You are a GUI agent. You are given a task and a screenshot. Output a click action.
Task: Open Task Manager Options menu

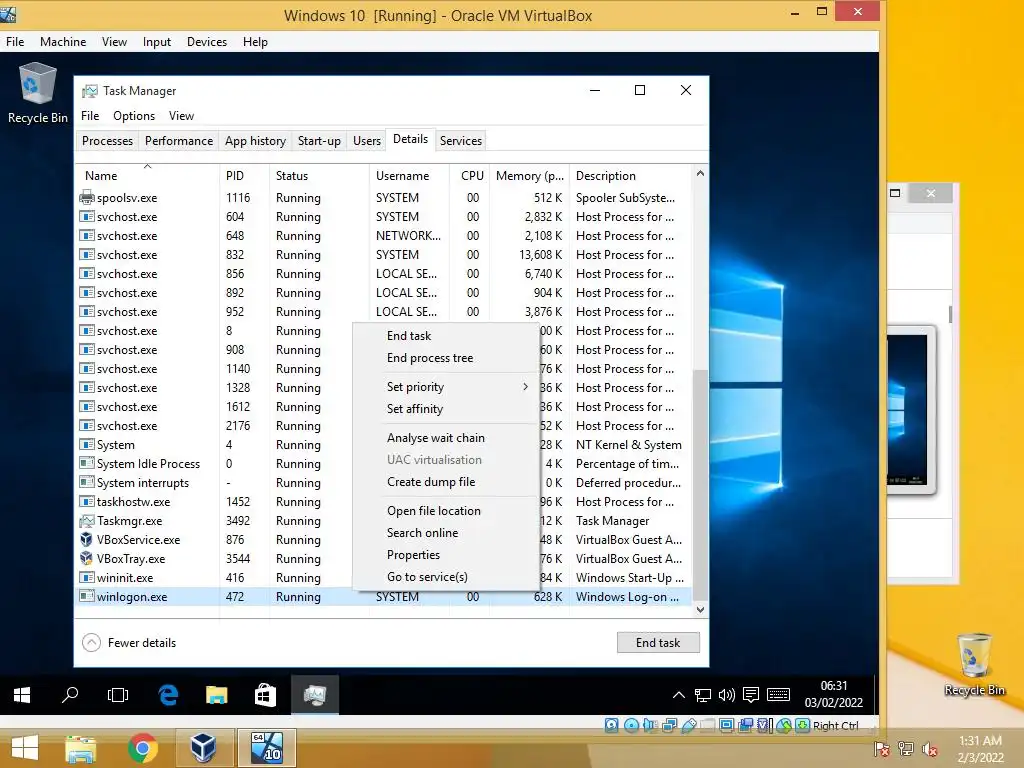tap(134, 116)
